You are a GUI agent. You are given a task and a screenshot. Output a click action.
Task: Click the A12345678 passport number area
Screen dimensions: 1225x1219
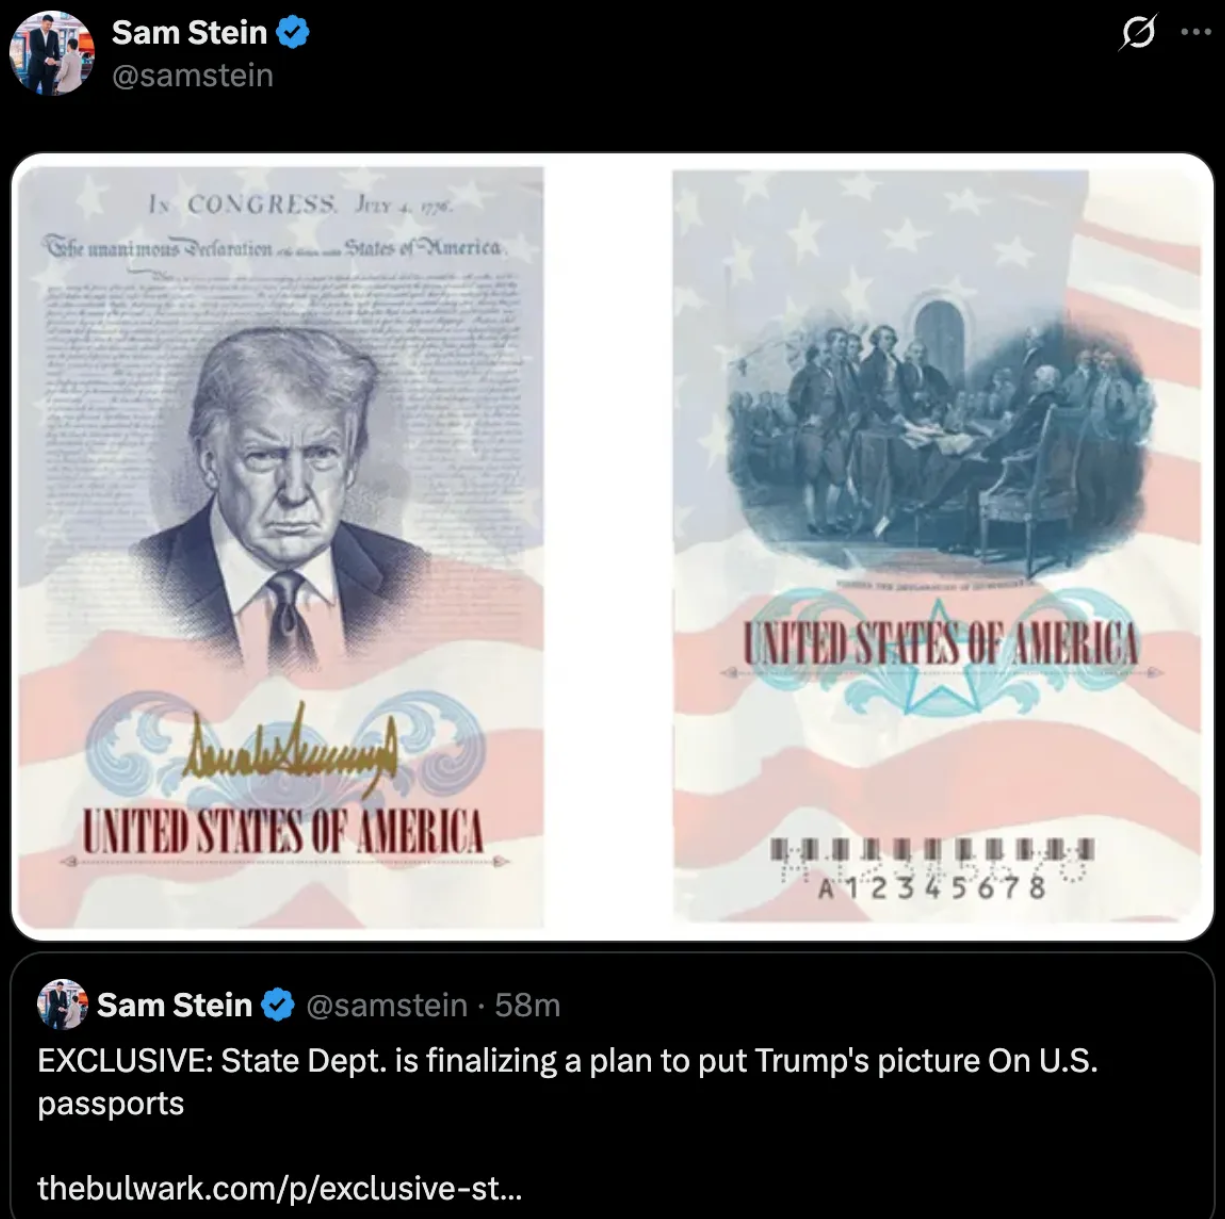pyautogui.click(x=932, y=886)
